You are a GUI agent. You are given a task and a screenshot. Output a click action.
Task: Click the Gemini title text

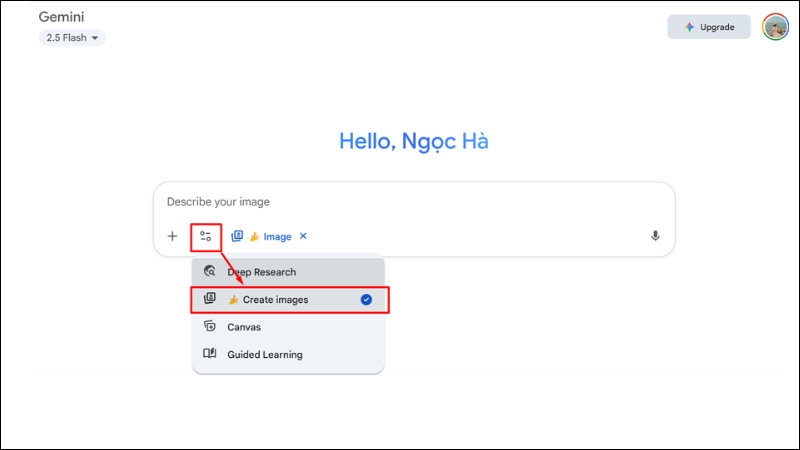(x=60, y=18)
